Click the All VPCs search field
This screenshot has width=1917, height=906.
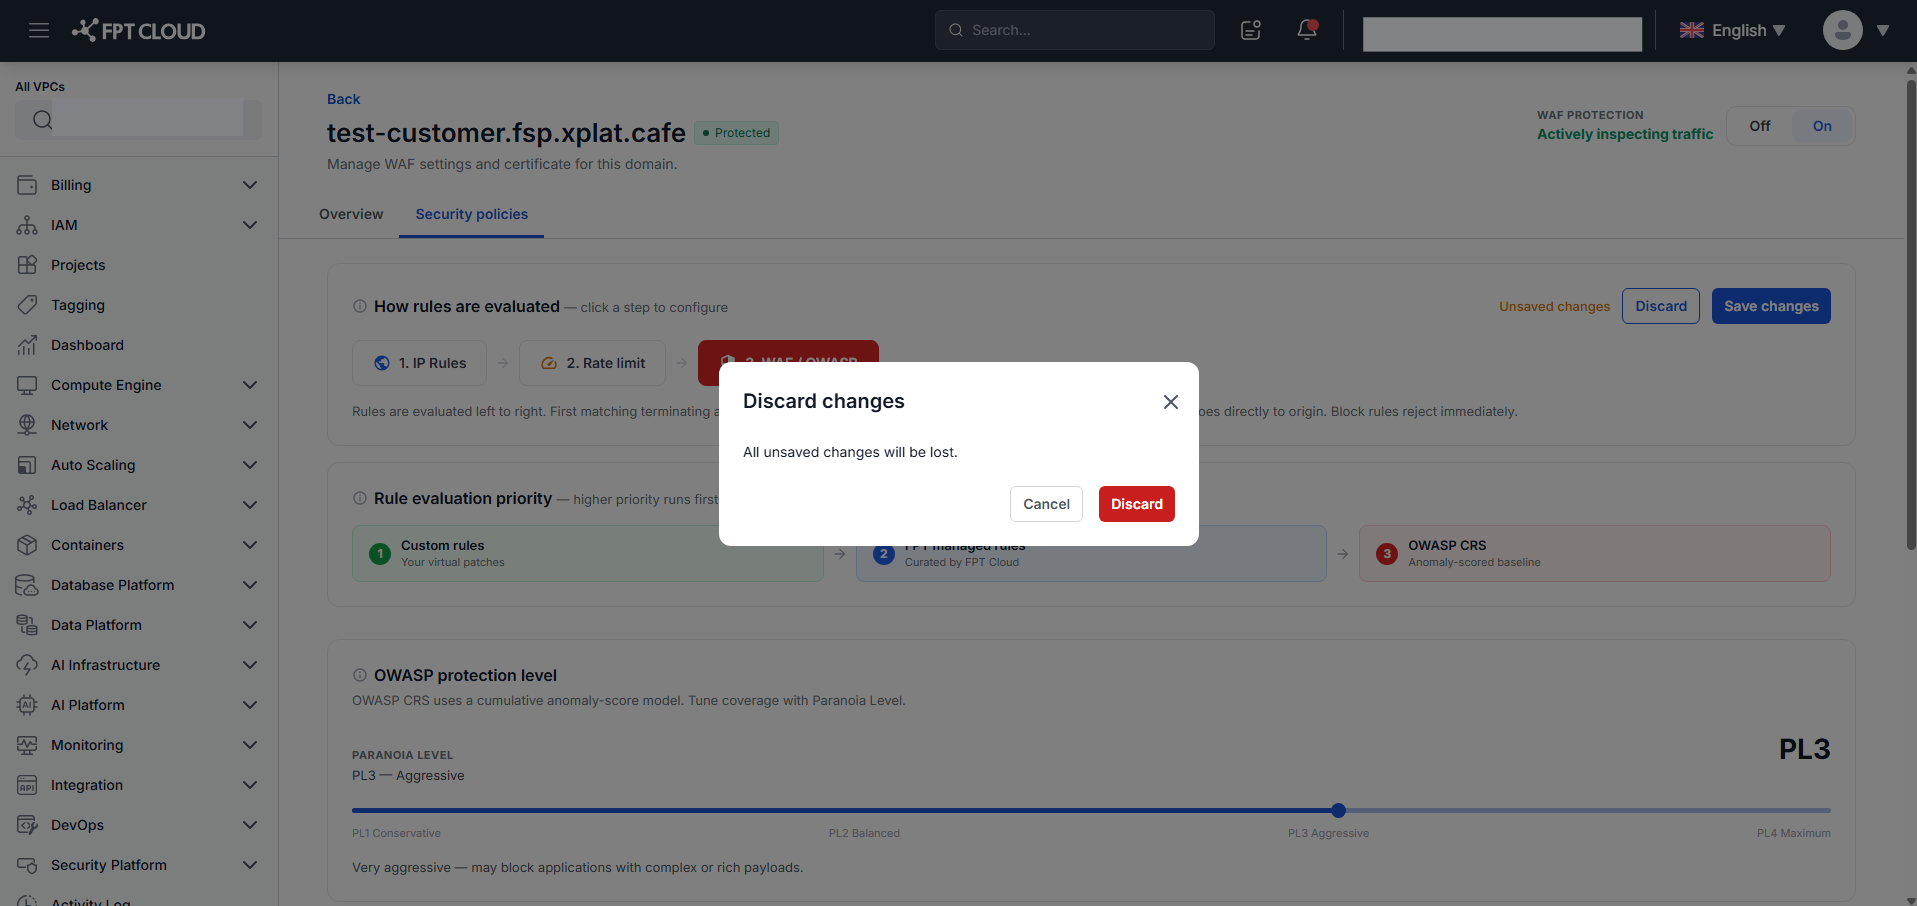(x=138, y=120)
